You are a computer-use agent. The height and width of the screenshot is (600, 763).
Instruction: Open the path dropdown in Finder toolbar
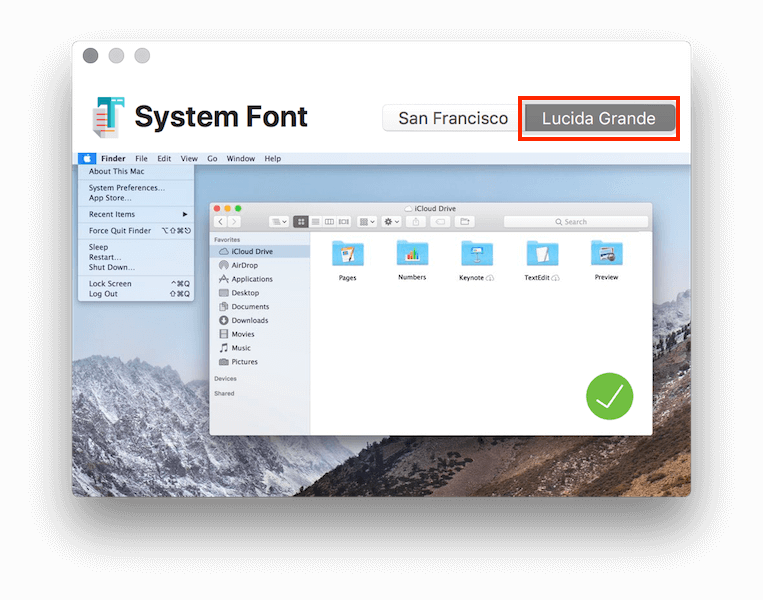(279, 222)
